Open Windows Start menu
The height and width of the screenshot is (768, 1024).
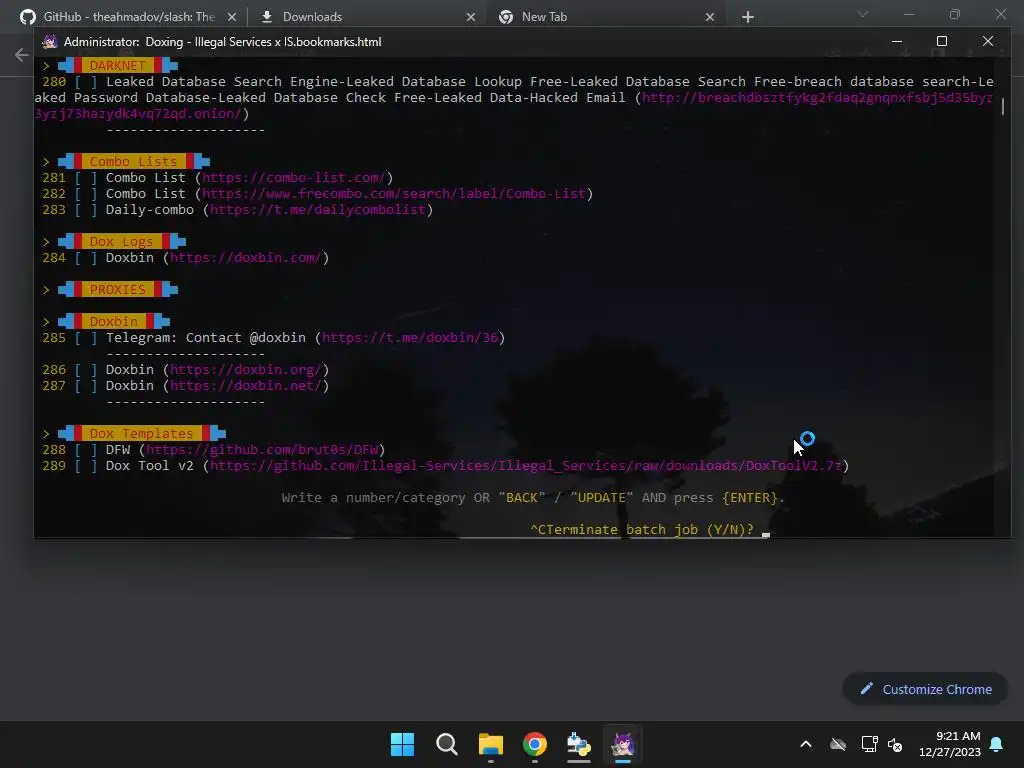pos(402,744)
